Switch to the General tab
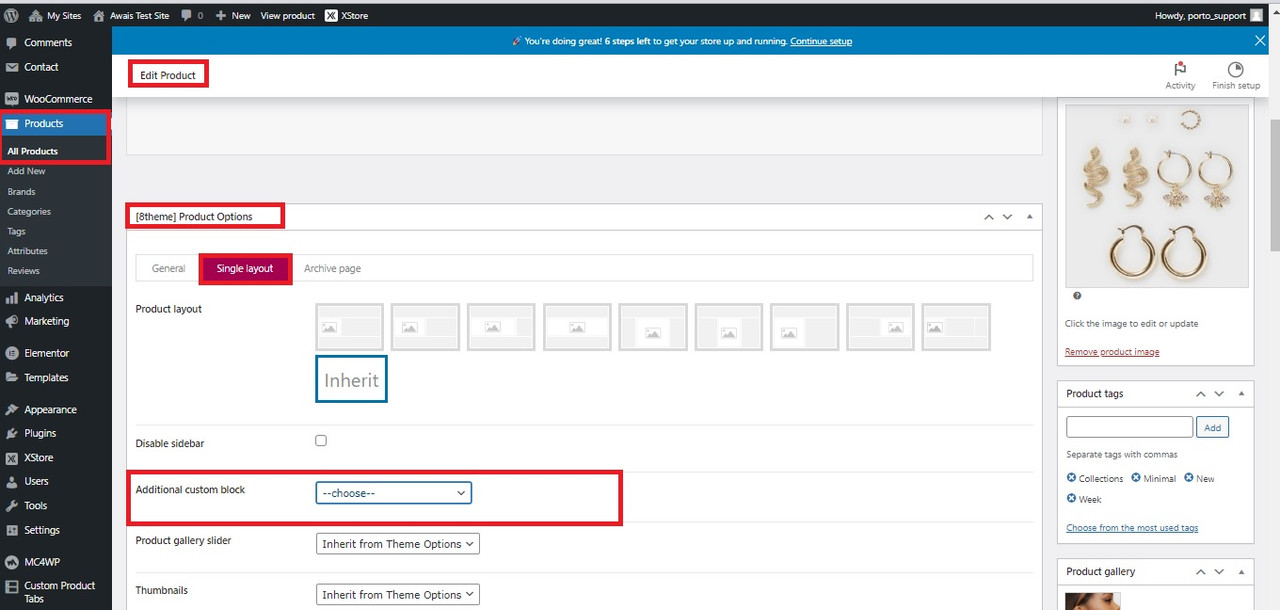The height and width of the screenshot is (610, 1280). pyautogui.click(x=168, y=268)
